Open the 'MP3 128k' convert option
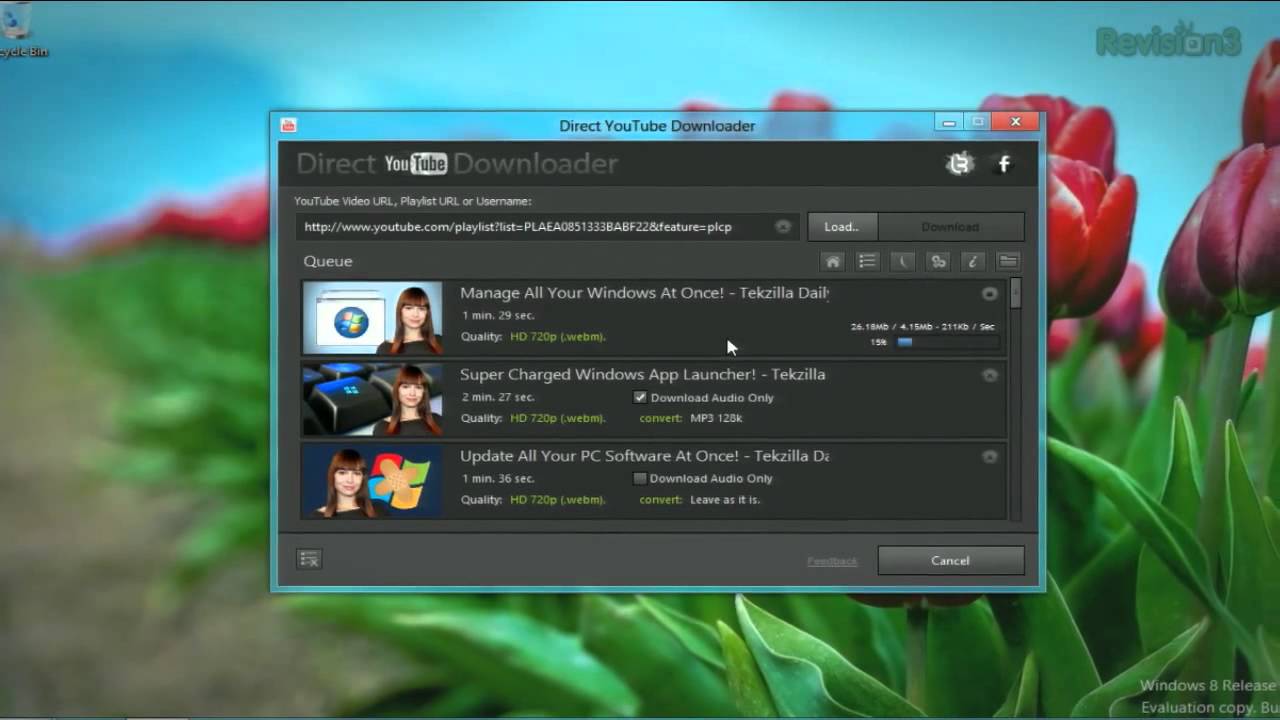 click(716, 418)
